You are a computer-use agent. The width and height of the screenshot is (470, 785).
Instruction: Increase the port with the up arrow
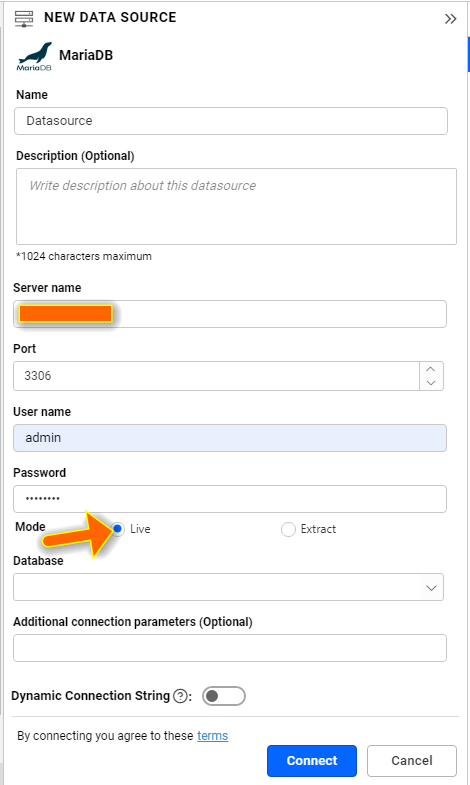coord(431,369)
